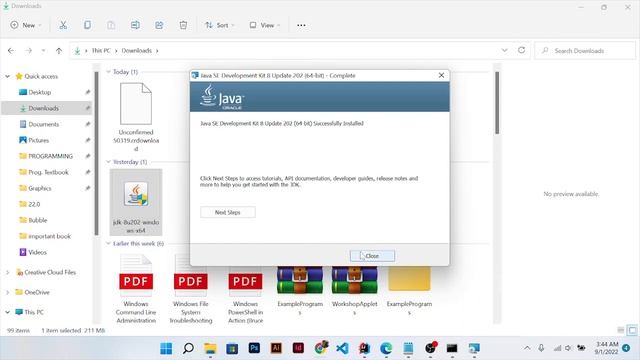Click Close in the Java installer dialog
640x360 pixels.
372,256
